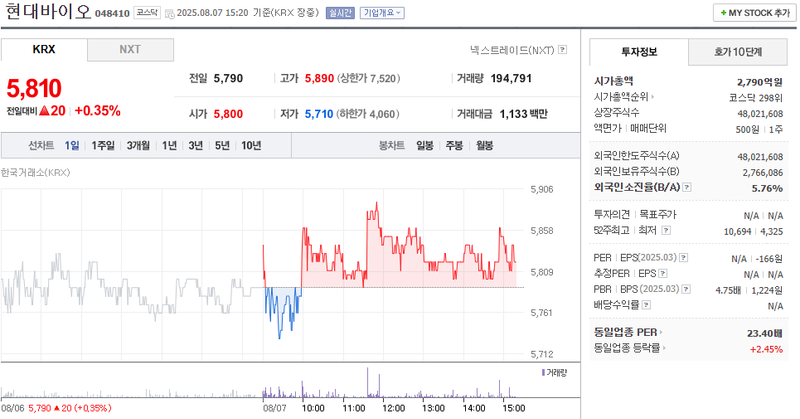Click the foreign ownership ratio 5.76%
This screenshot has height=419, width=800.
(767, 188)
